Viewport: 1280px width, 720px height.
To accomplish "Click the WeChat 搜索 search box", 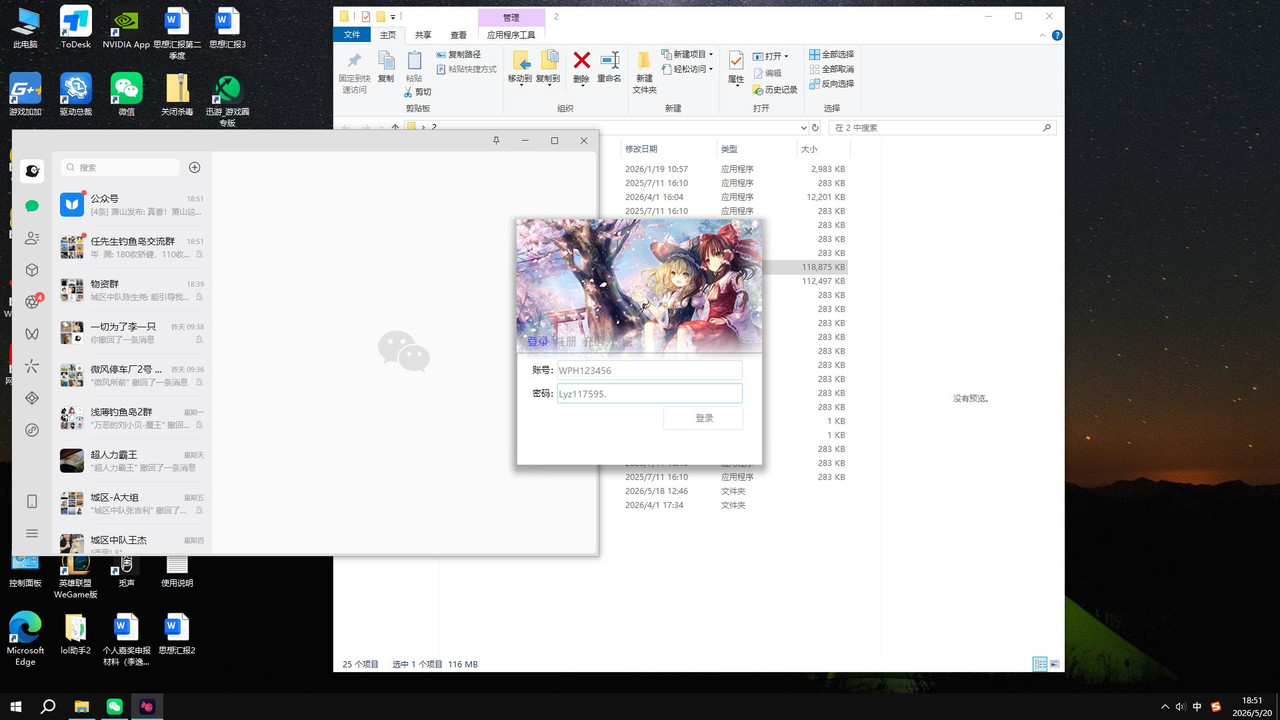I will (x=120, y=168).
